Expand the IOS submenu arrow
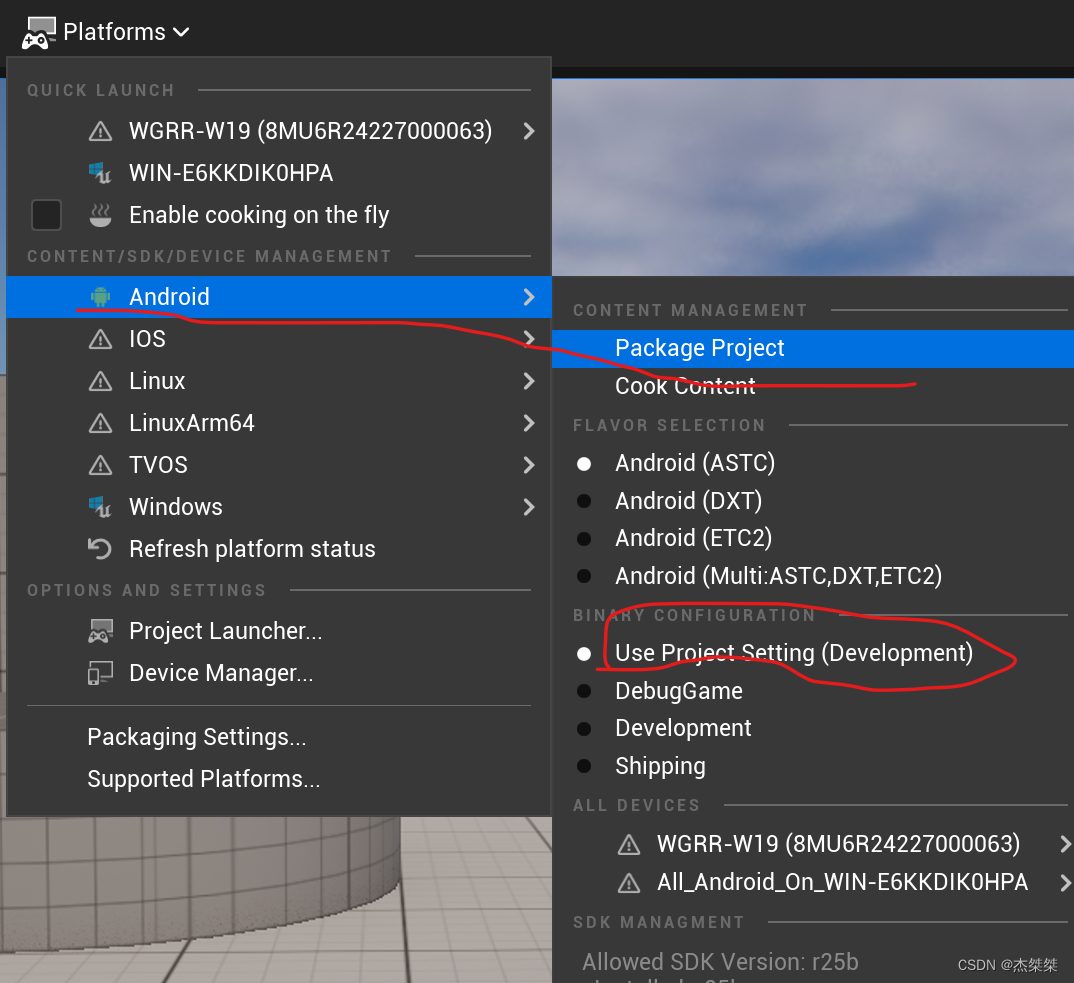1074x983 pixels. click(x=529, y=339)
